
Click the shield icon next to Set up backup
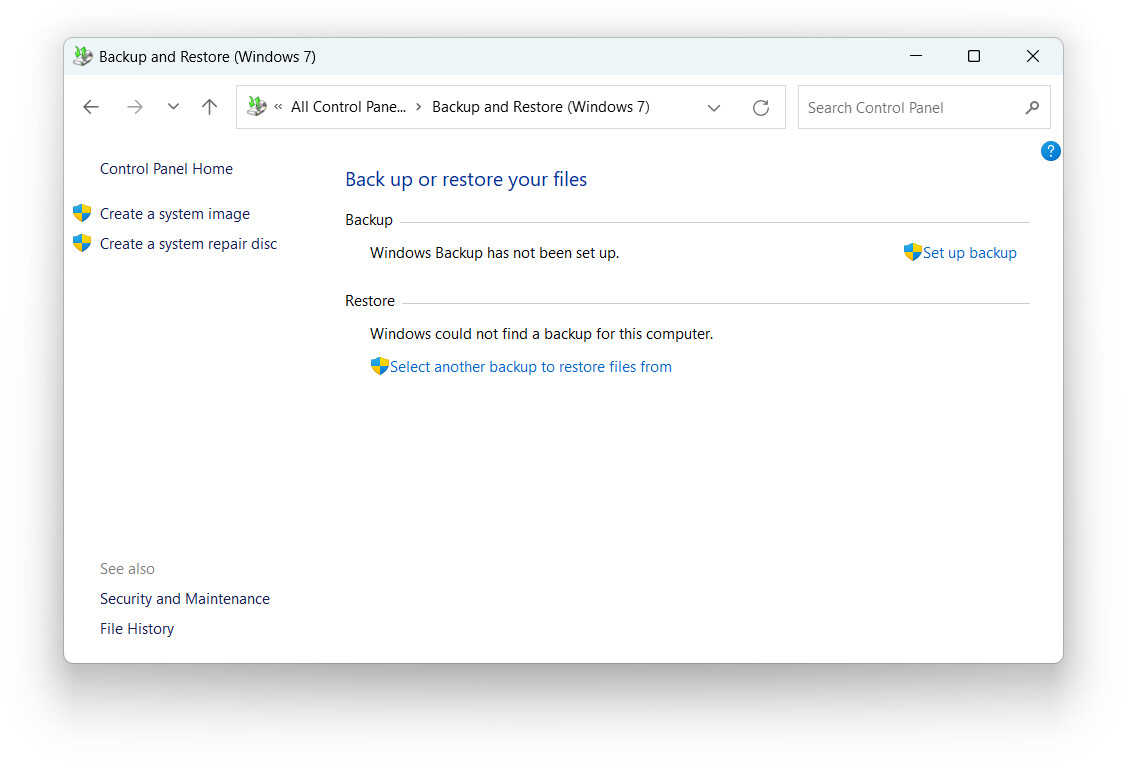912,252
